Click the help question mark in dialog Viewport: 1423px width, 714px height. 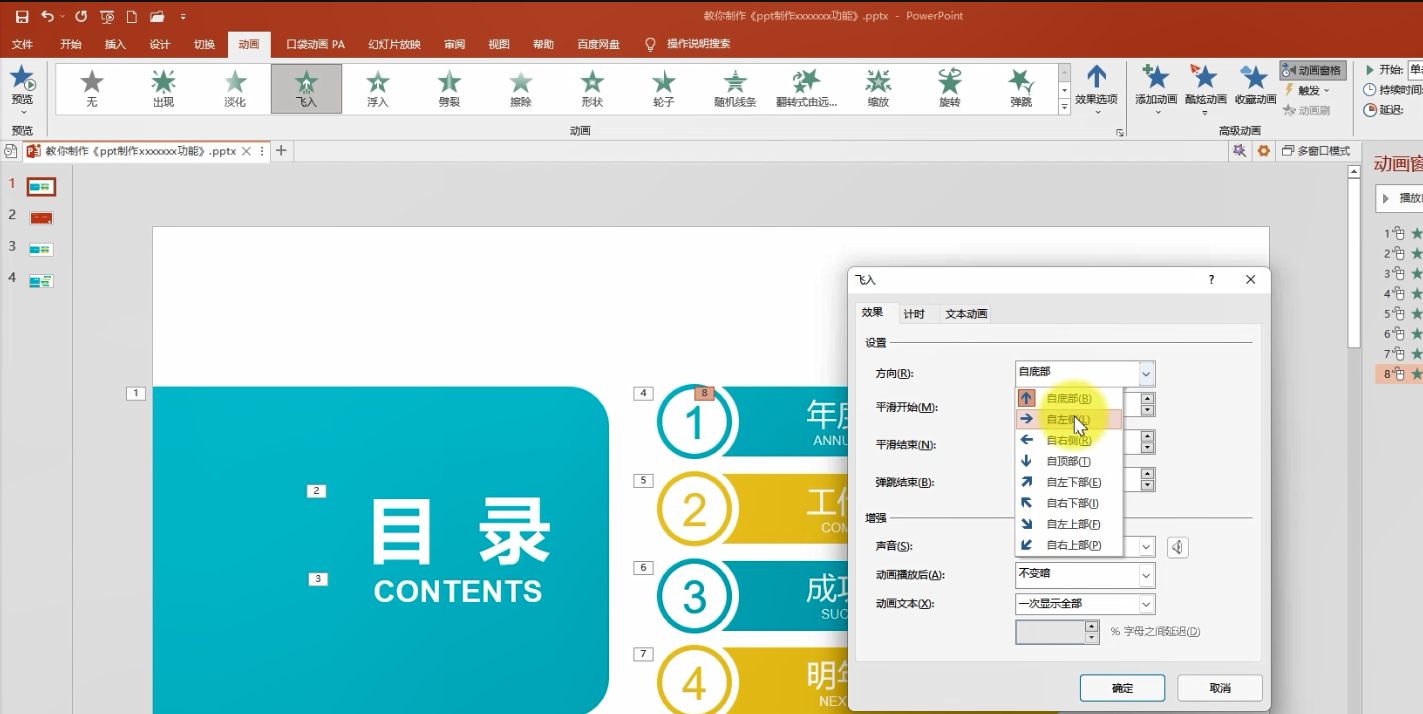coord(1212,280)
